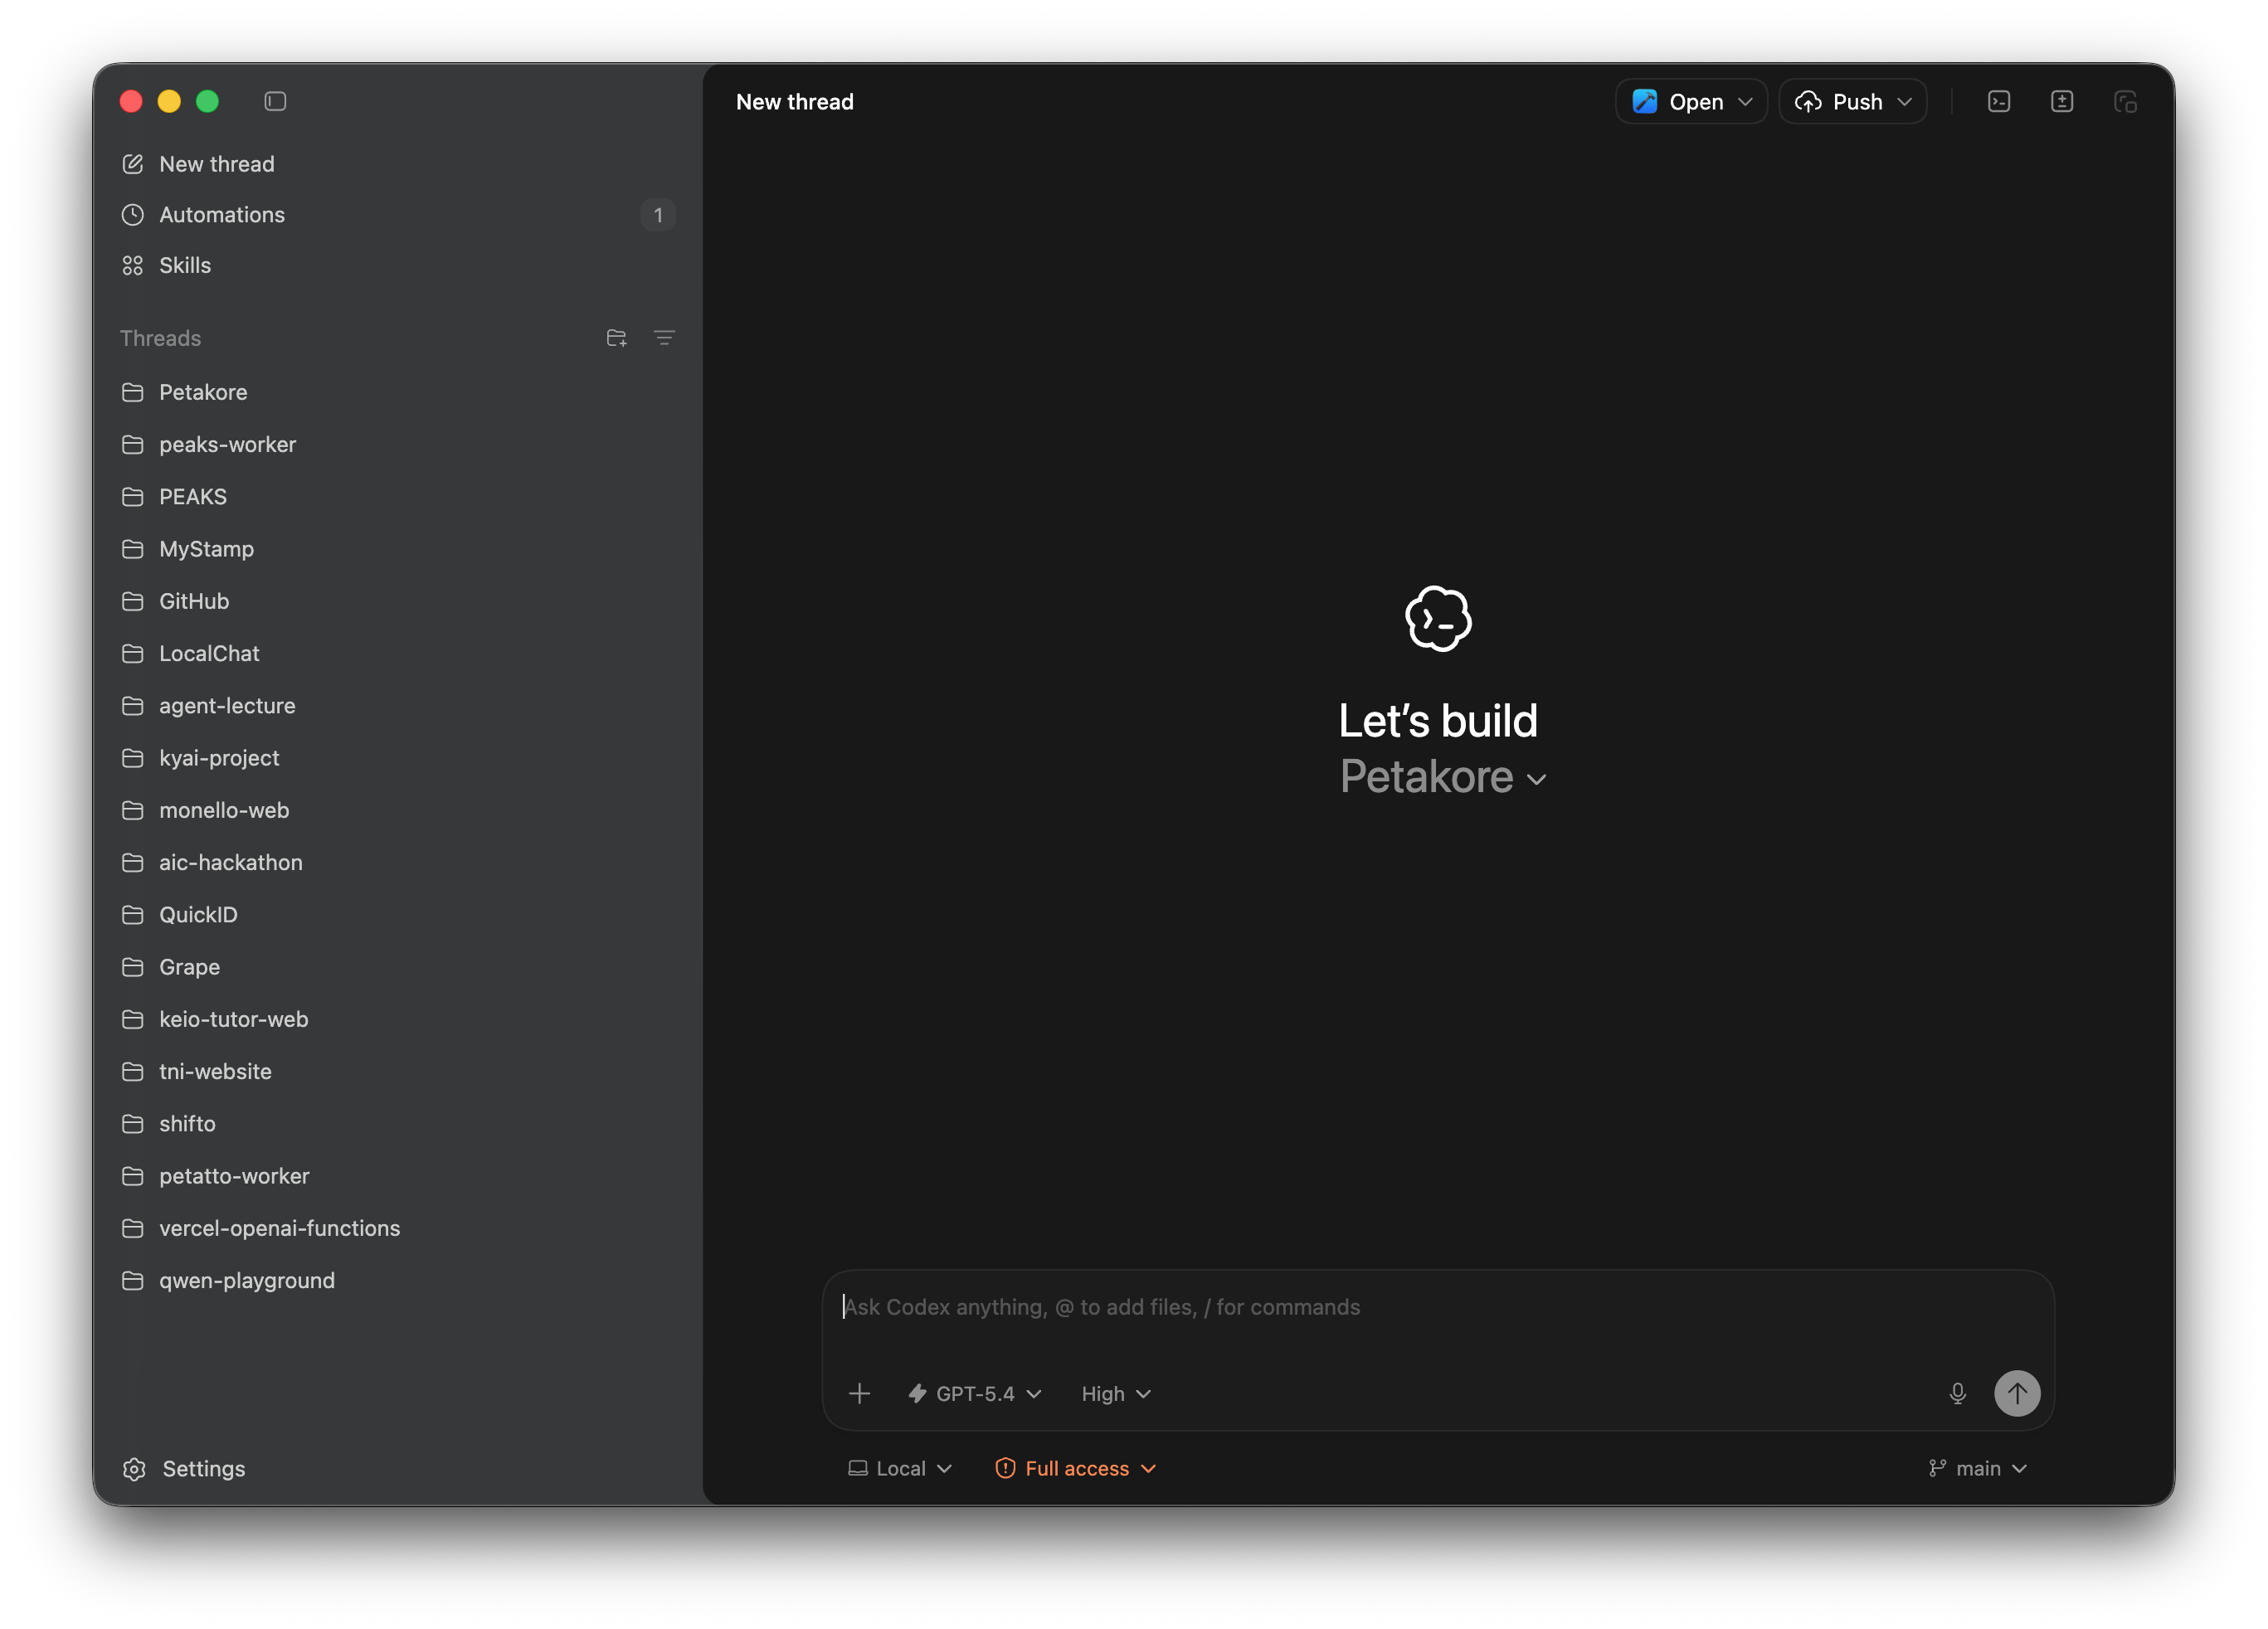The height and width of the screenshot is (1629, 2268).
Task: Click the Automations count badge
Action: 658,215
